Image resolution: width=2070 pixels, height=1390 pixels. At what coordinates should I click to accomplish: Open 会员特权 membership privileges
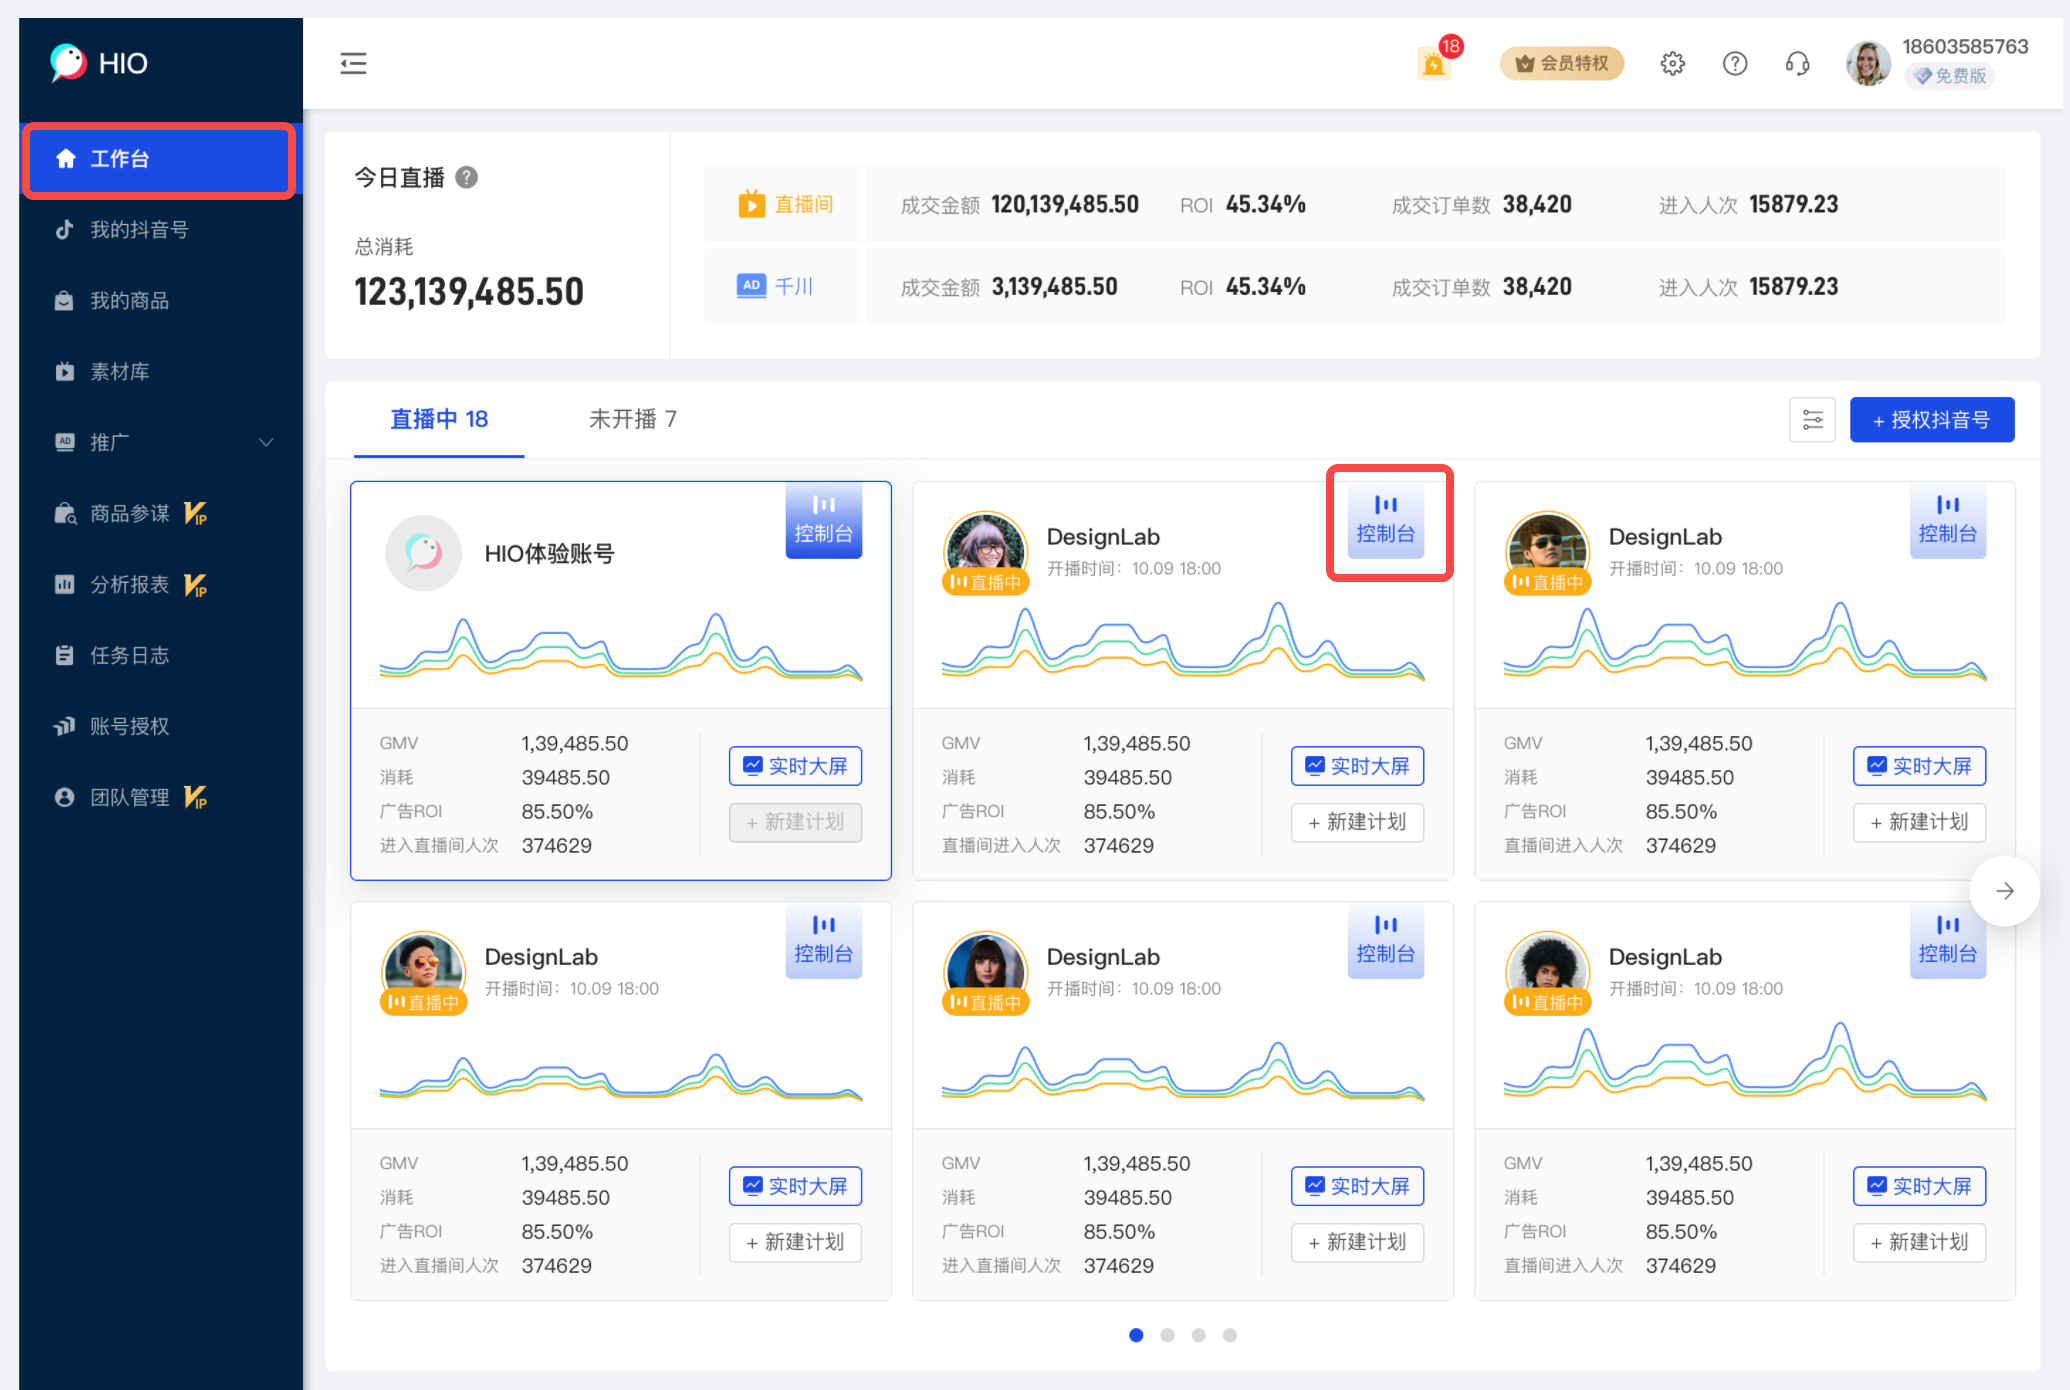pyautogui.click(x=1561, y=62)
